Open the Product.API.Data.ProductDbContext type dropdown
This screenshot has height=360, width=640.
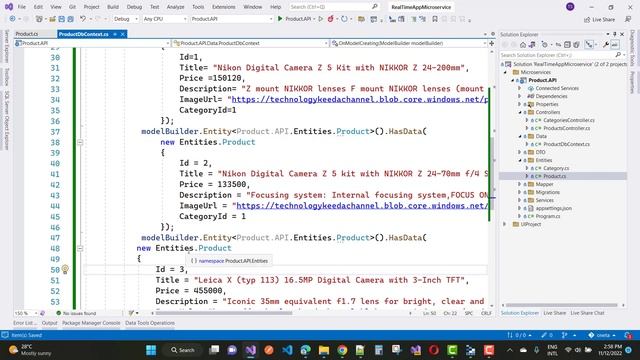pos(250,43)
